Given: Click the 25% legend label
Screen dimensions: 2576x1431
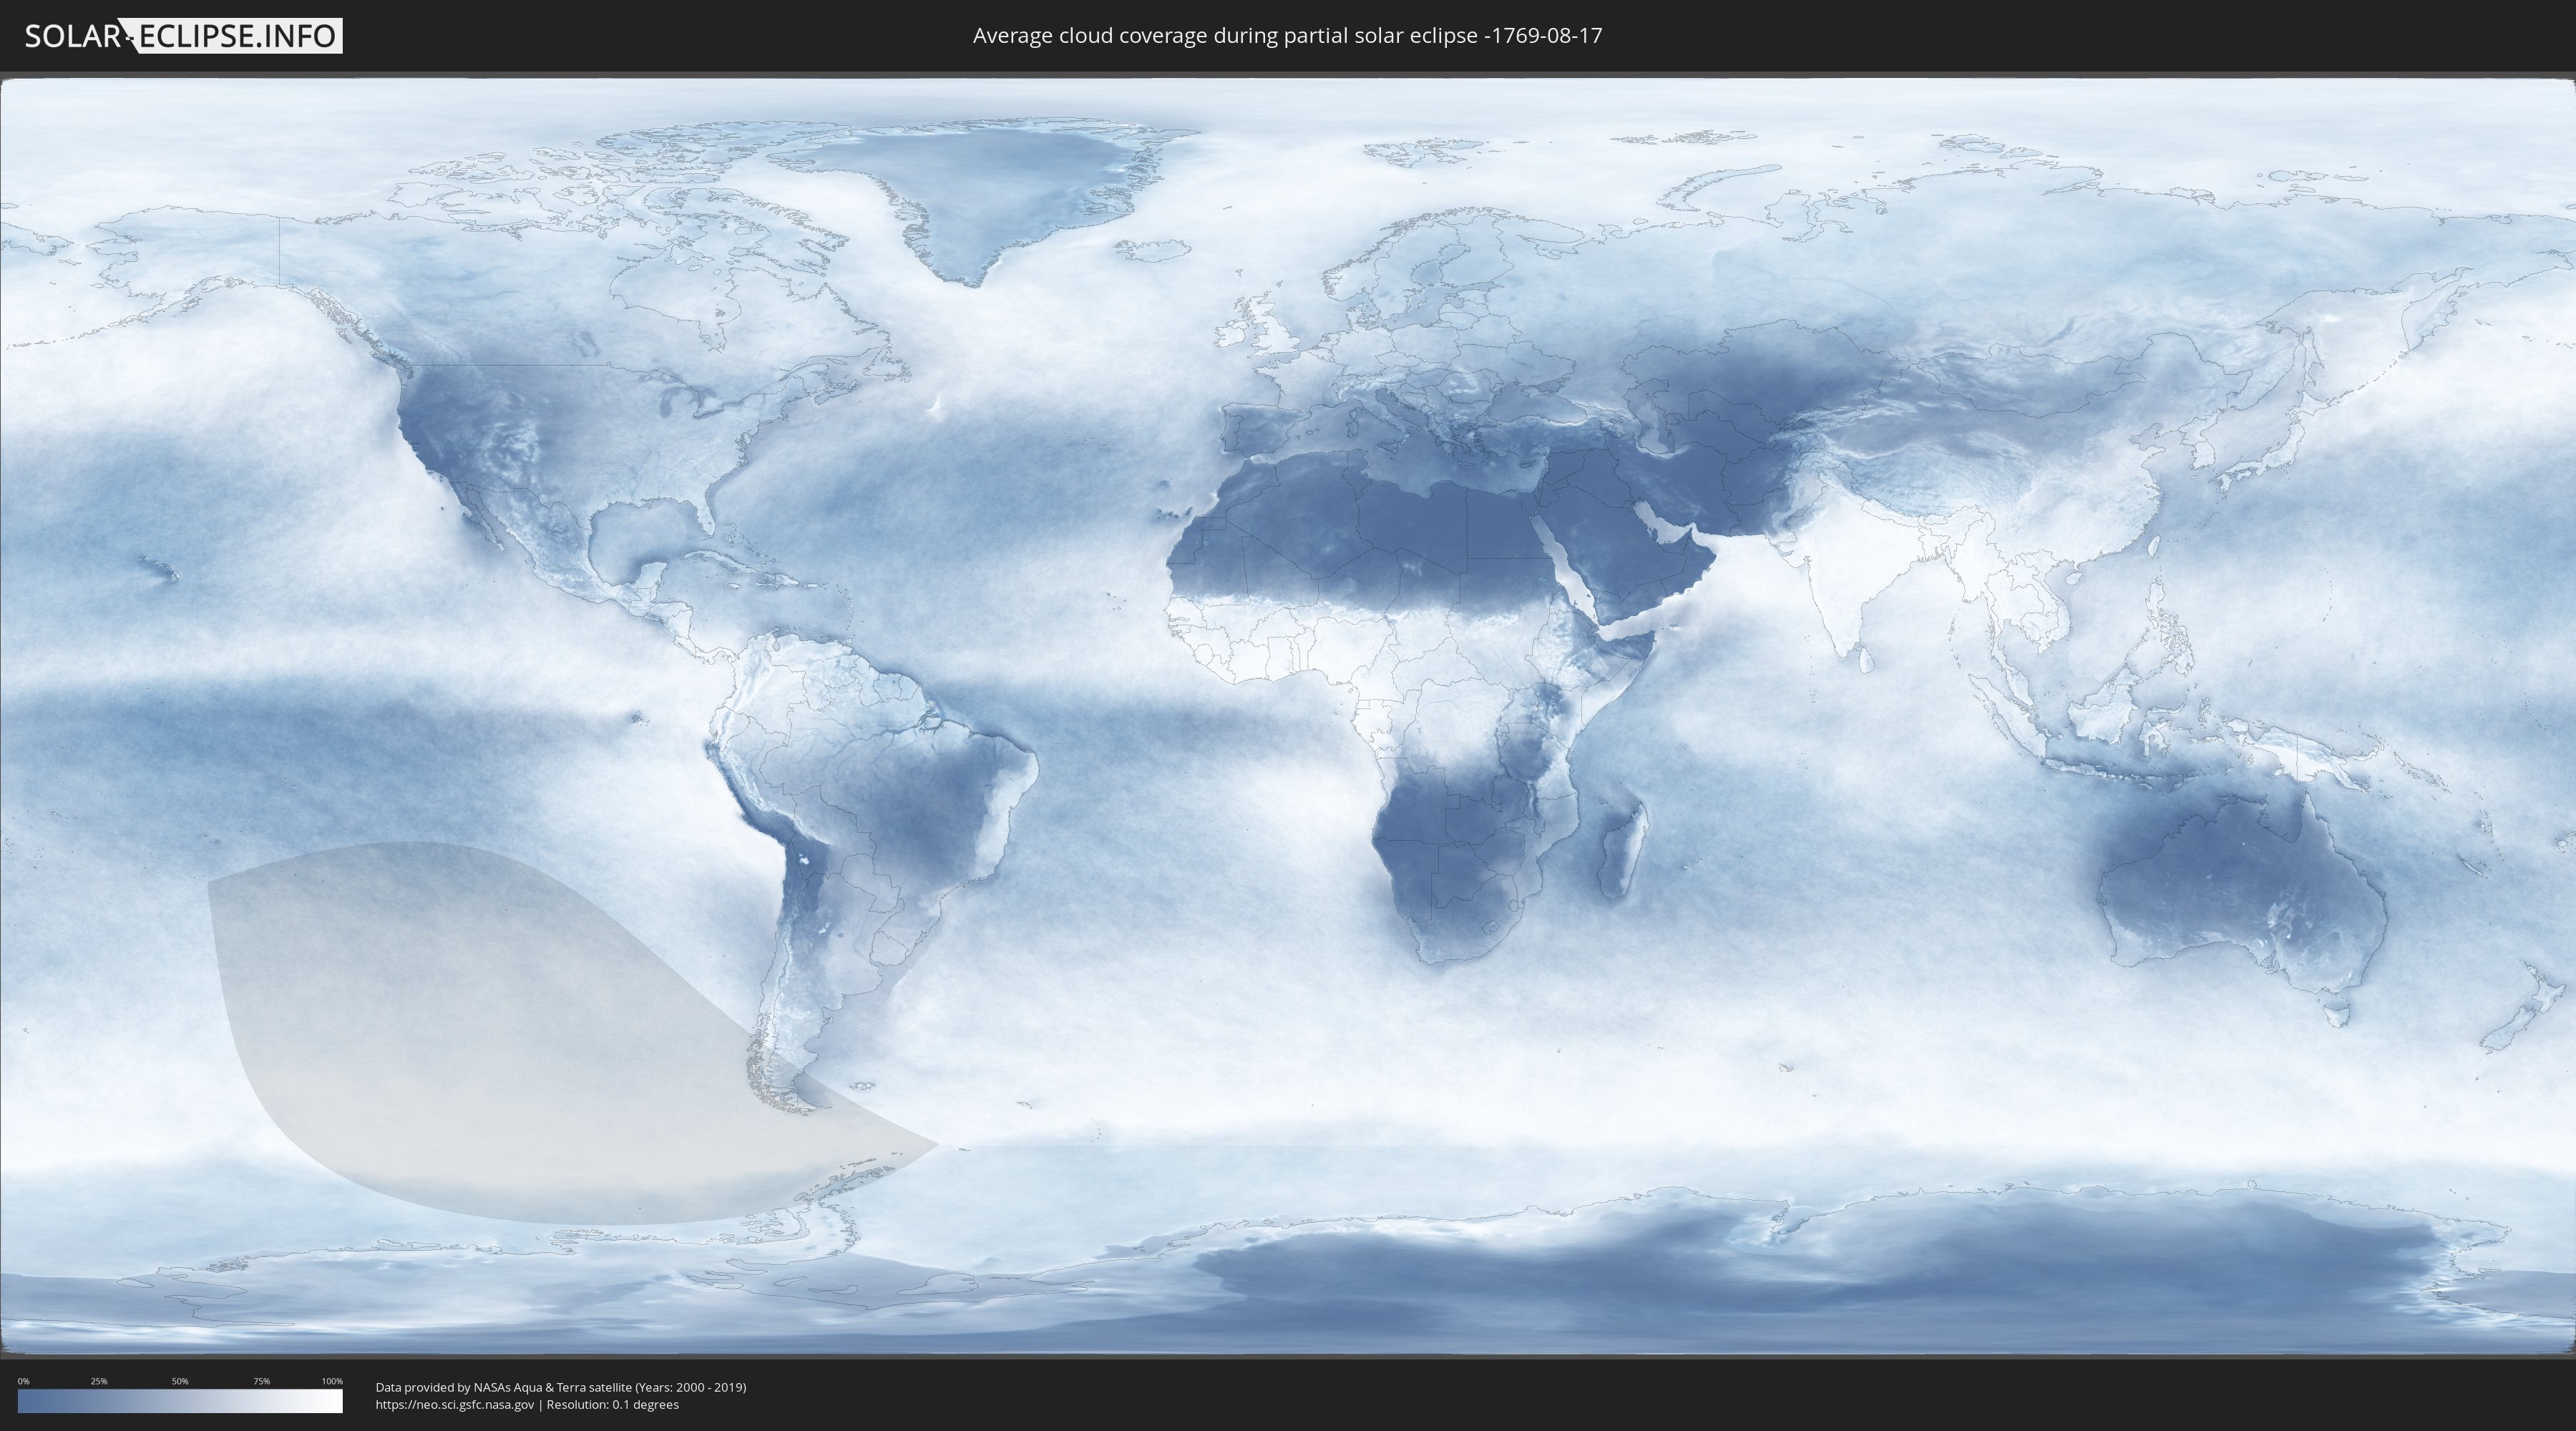Looking at the screenshot, I should (99, 1381).
